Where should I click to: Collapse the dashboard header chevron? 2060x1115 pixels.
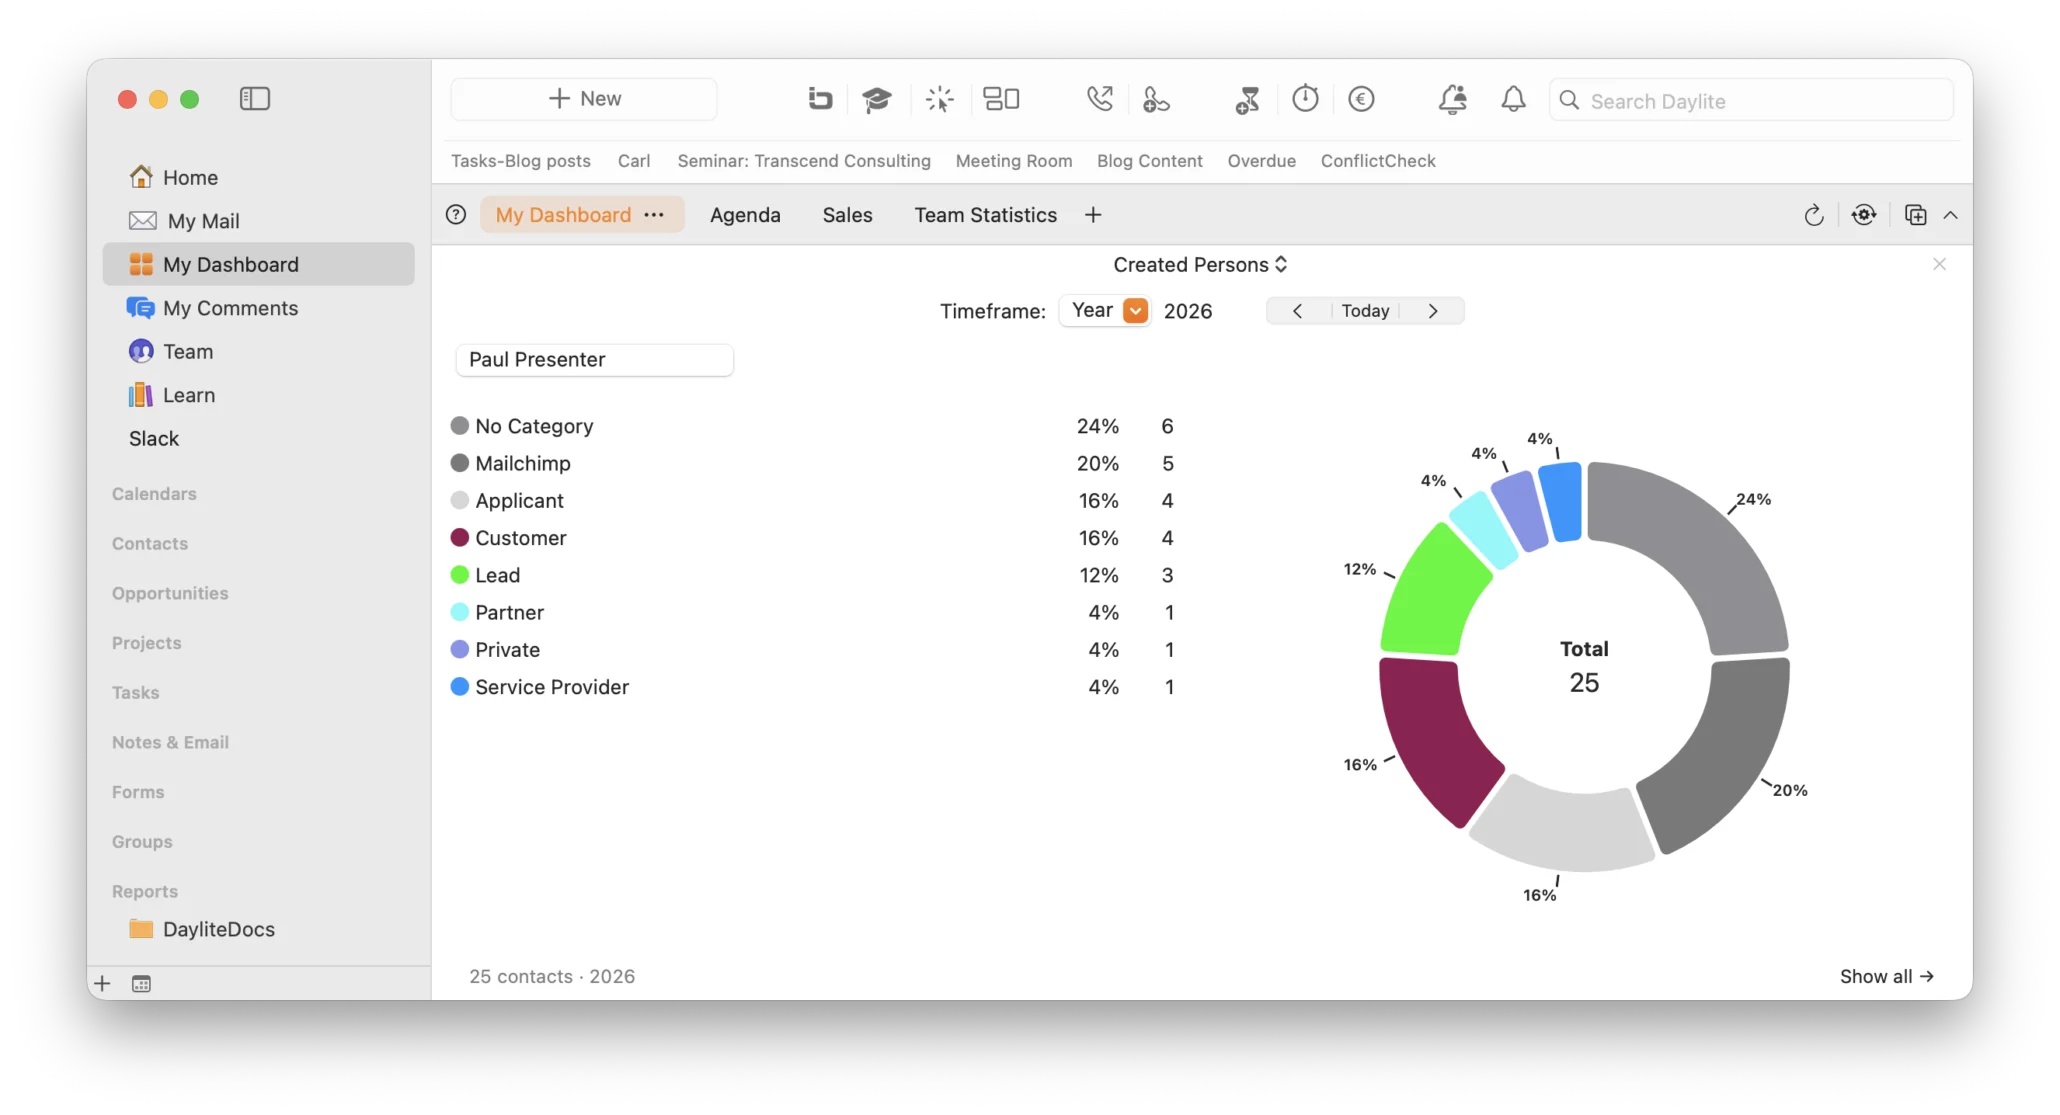coord(1950,215)
